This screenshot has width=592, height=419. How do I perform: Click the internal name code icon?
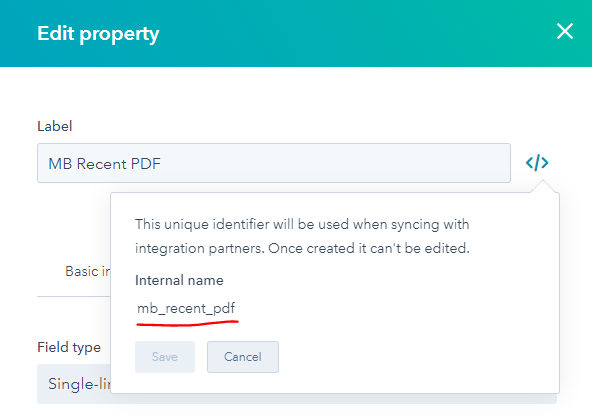point(537,163)
